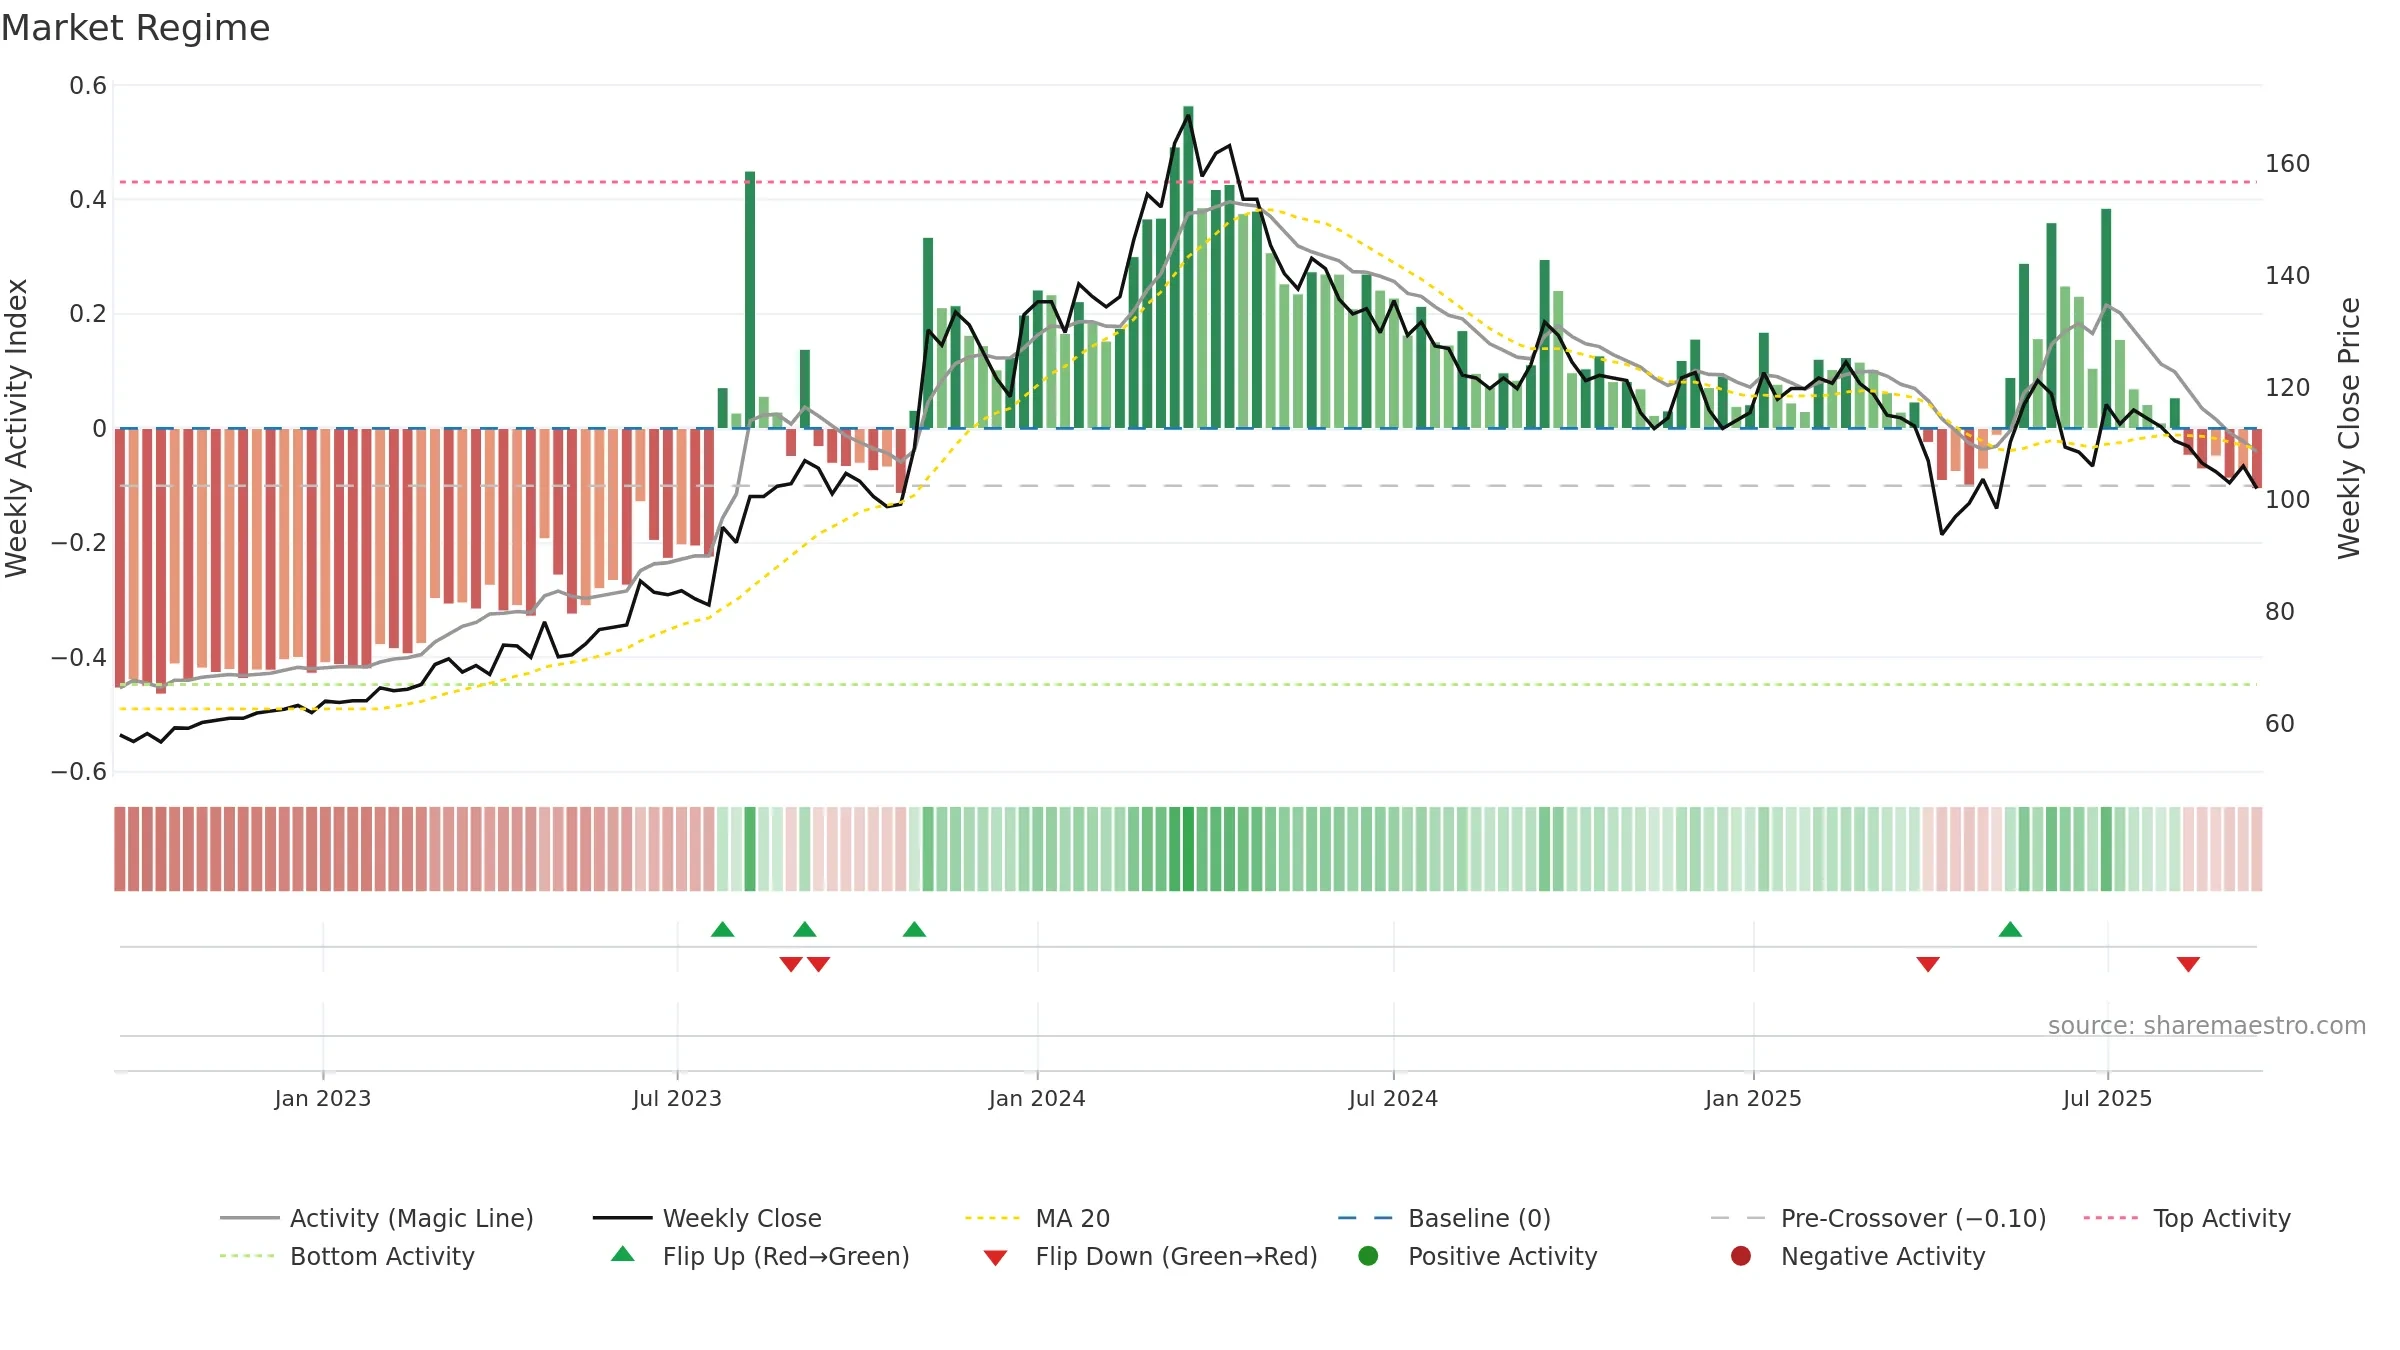Toggle the Negative Activity legend entry
Viewport: 2400px width, 1350px height.
pos(1857,1256)
